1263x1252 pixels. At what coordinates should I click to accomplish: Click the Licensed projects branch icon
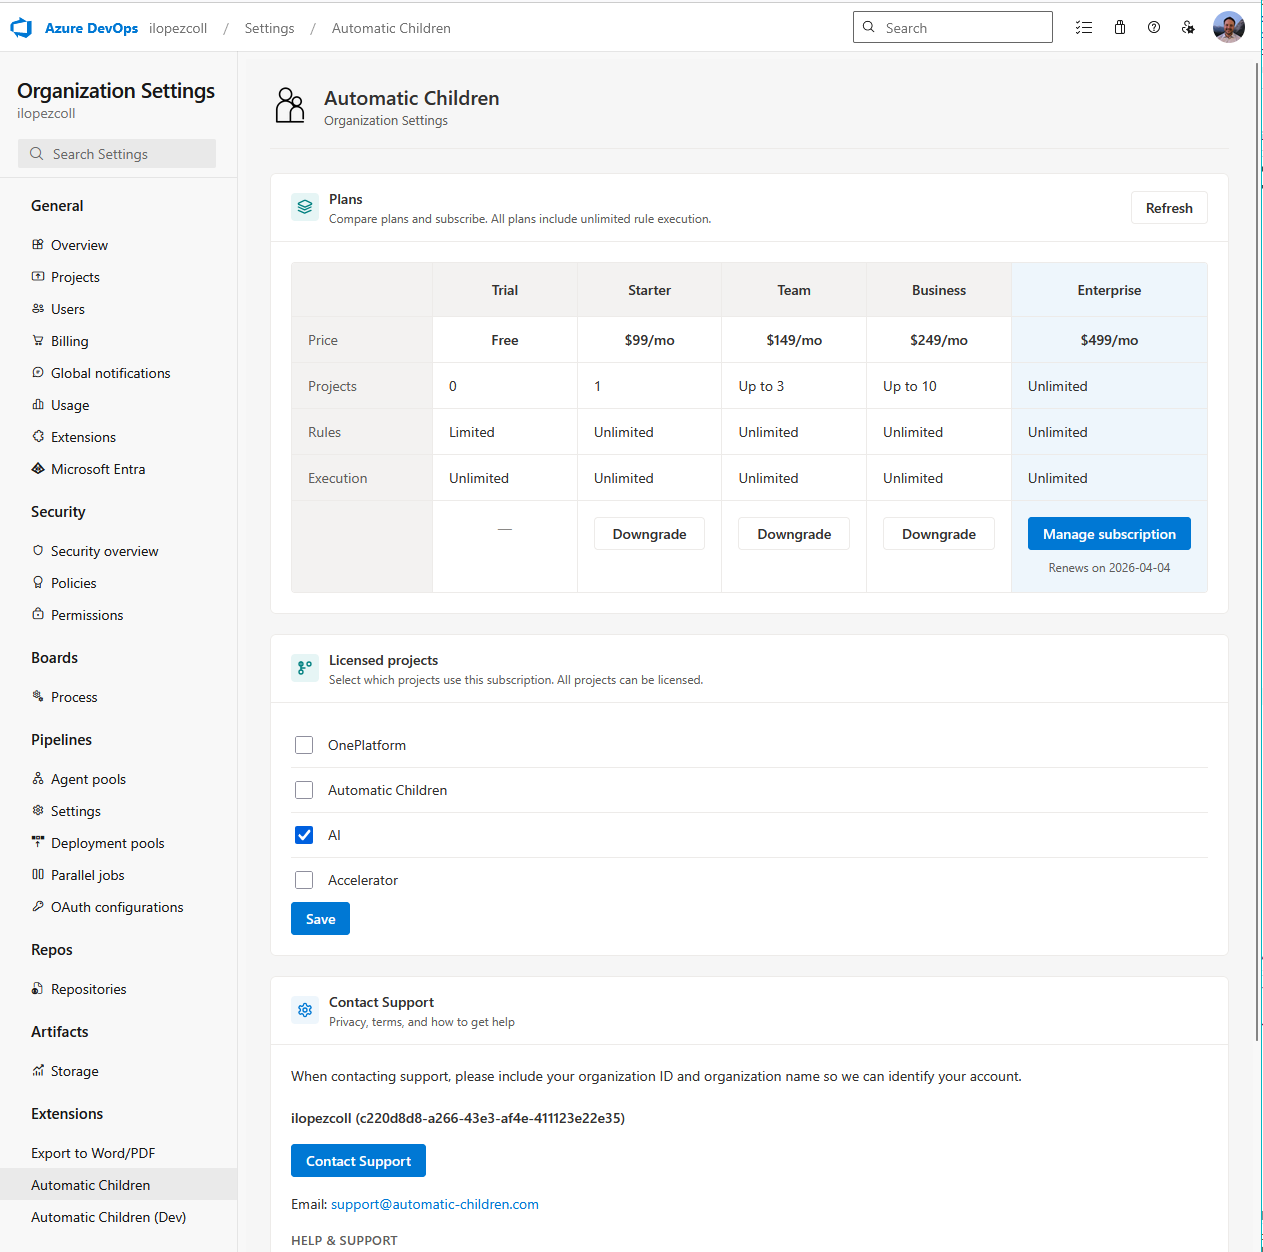pyautogui.click(x=305, y=668)
